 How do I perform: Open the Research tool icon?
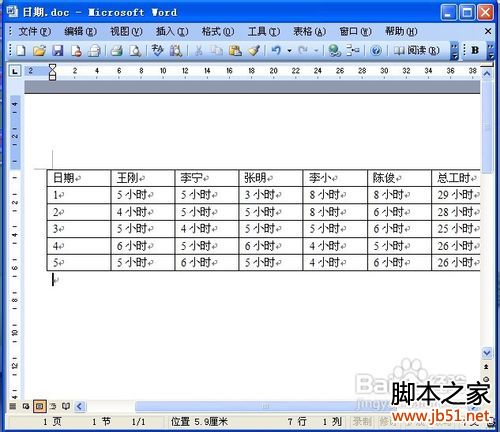[x=176, y=51]
